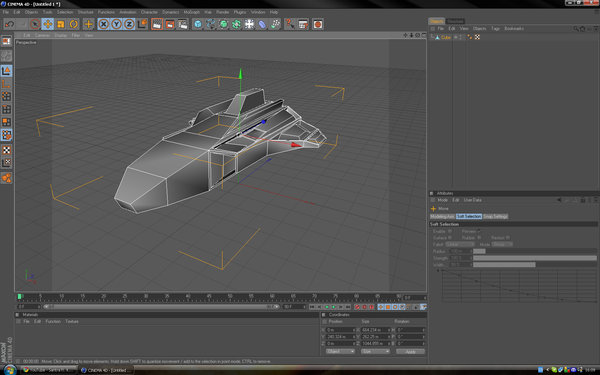Select the Live Selection tool
Screen dimensions: 600x375
[x=35, y=24]
